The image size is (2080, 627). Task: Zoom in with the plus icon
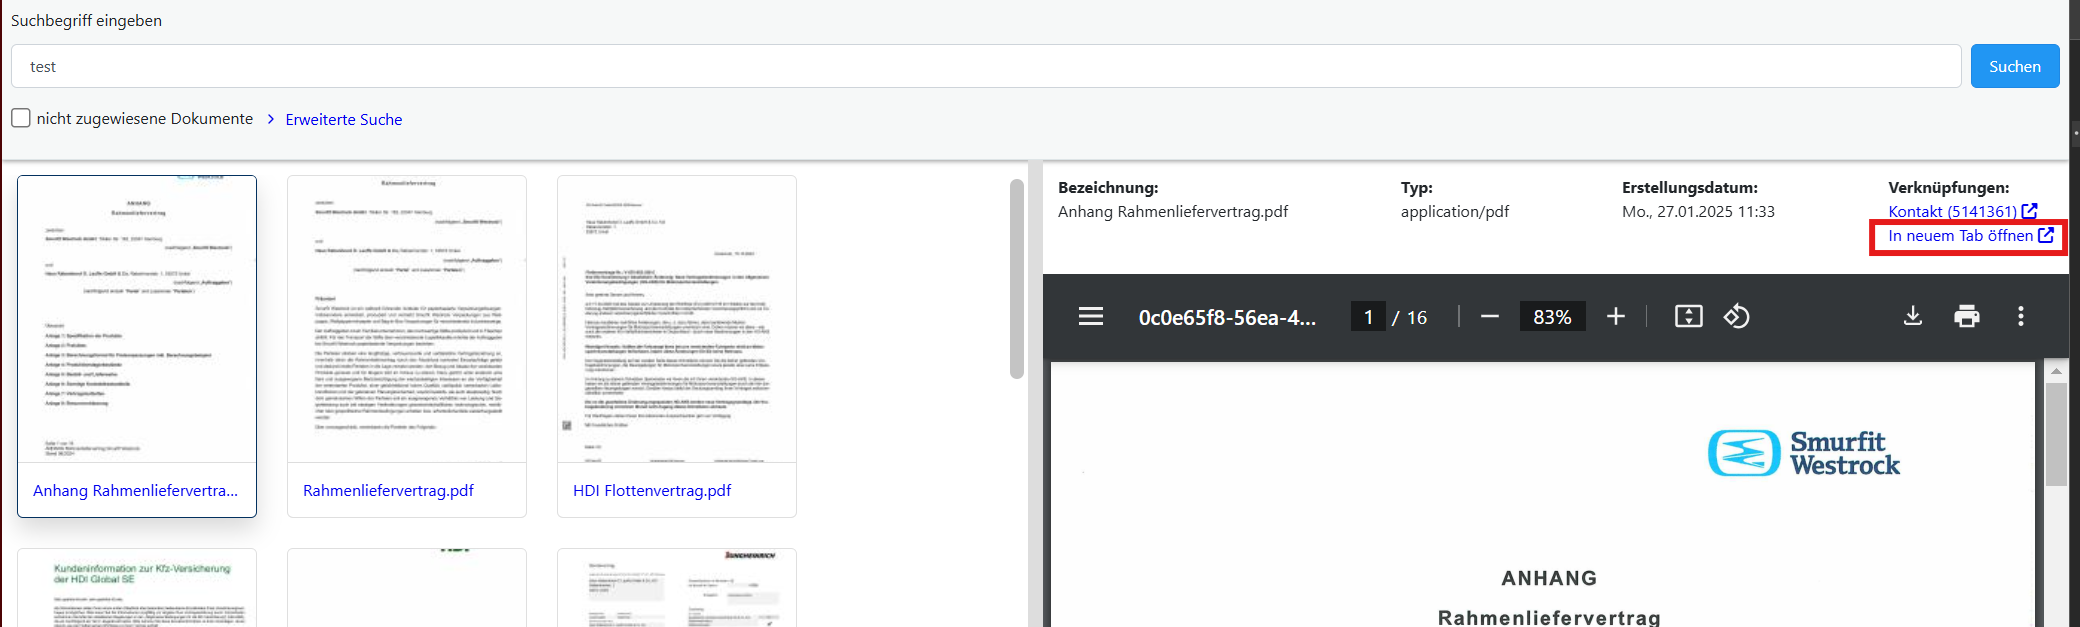pyautogui.click(x=1615, y=317)
